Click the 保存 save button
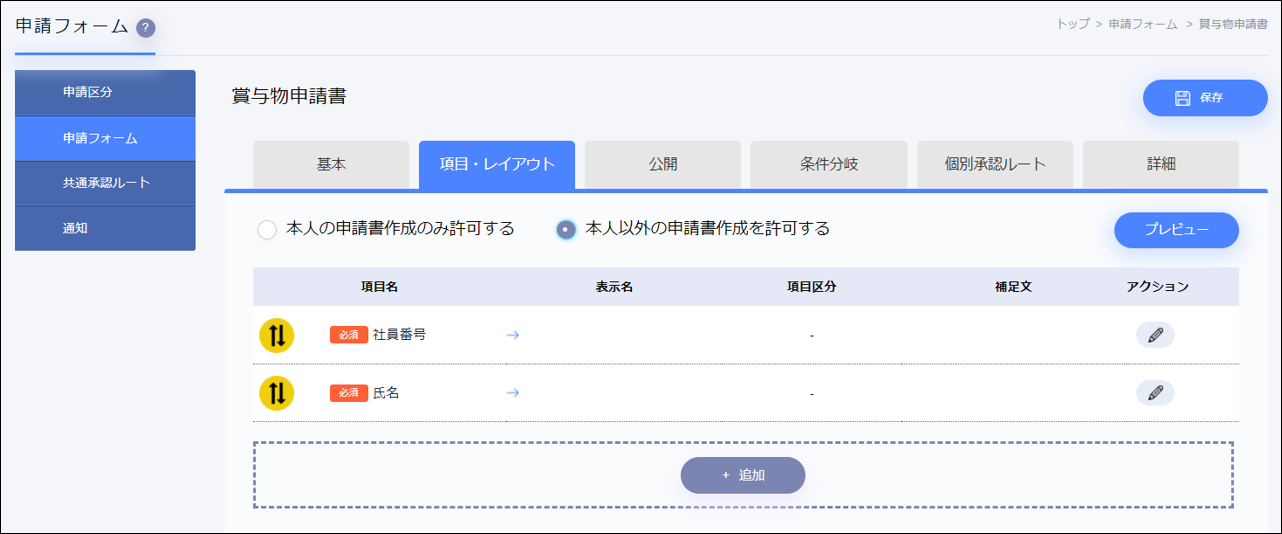Viewport: 1282px width, 534px height. coord(1205,98)
